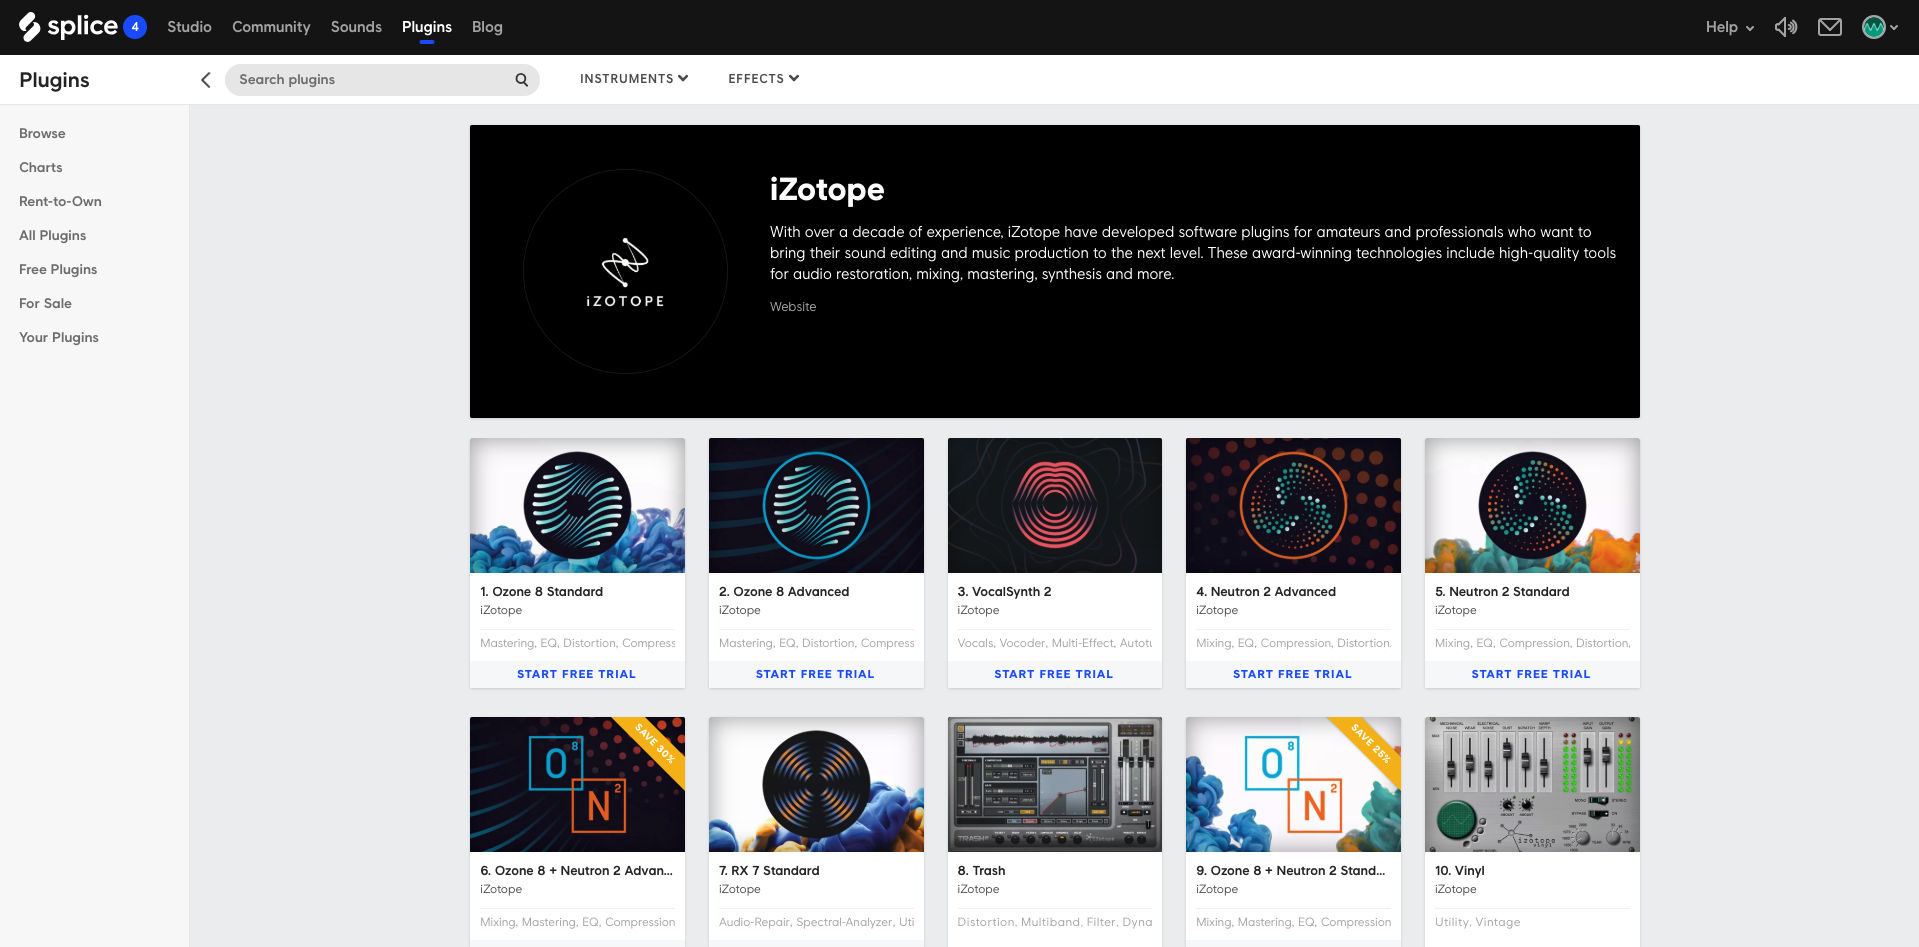
Task: Click the green user avatar icon
Action: click(1873, 27)
